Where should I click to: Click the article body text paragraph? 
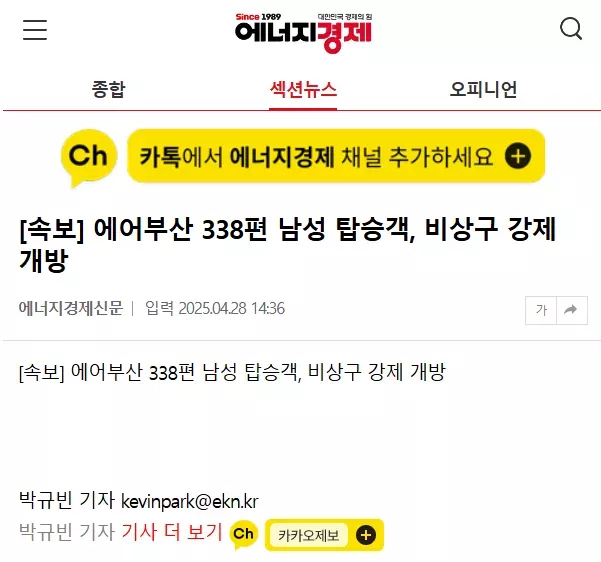pyautogui.click(x=232, y=372)
